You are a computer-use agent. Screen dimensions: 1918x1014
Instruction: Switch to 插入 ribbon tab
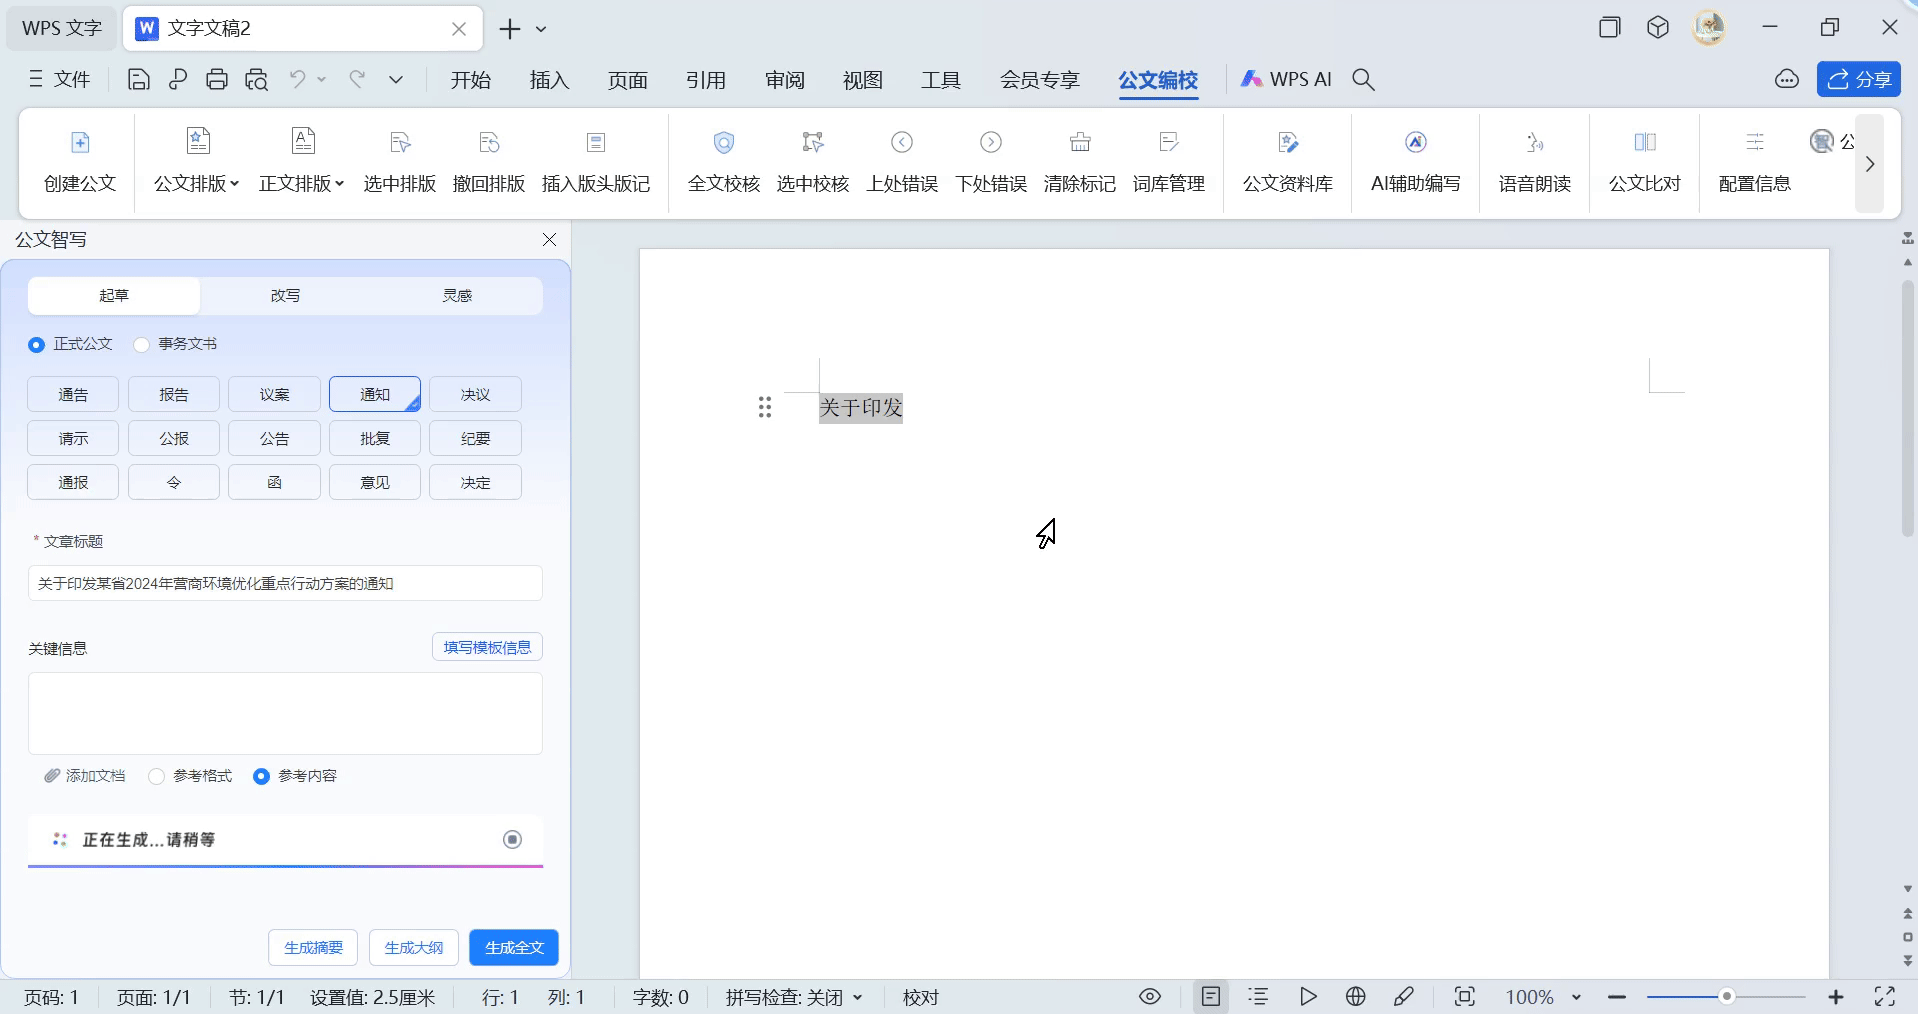point(549,80)
